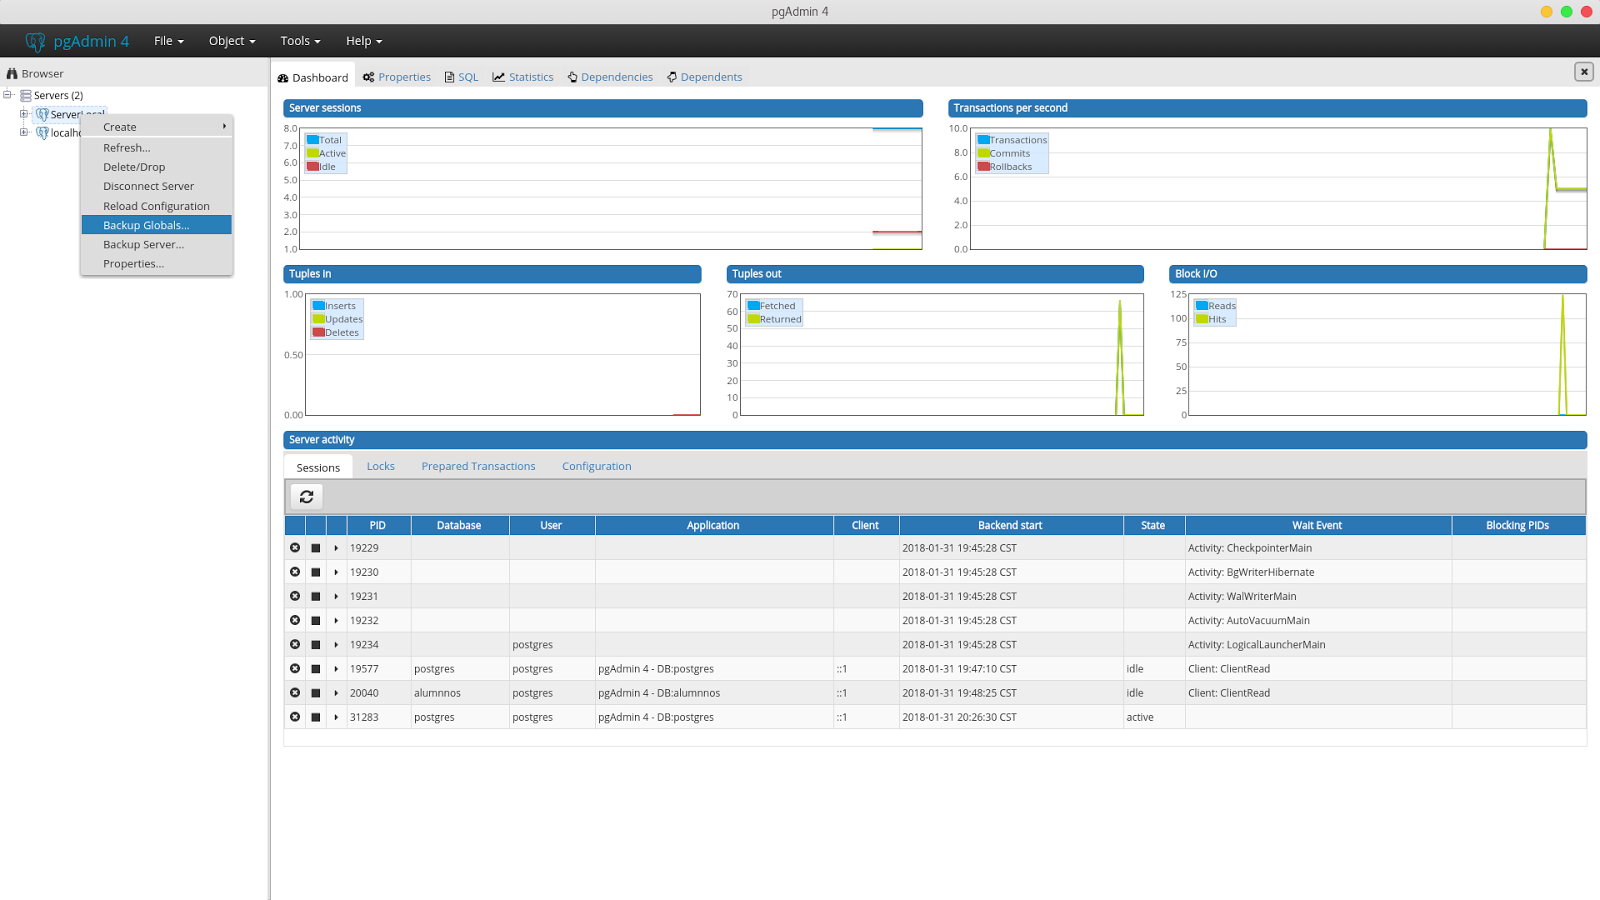Viewport: 1600px width, 900px height.
Task: Select Reload Configuration in context menu
Action: tap(157, 206)
